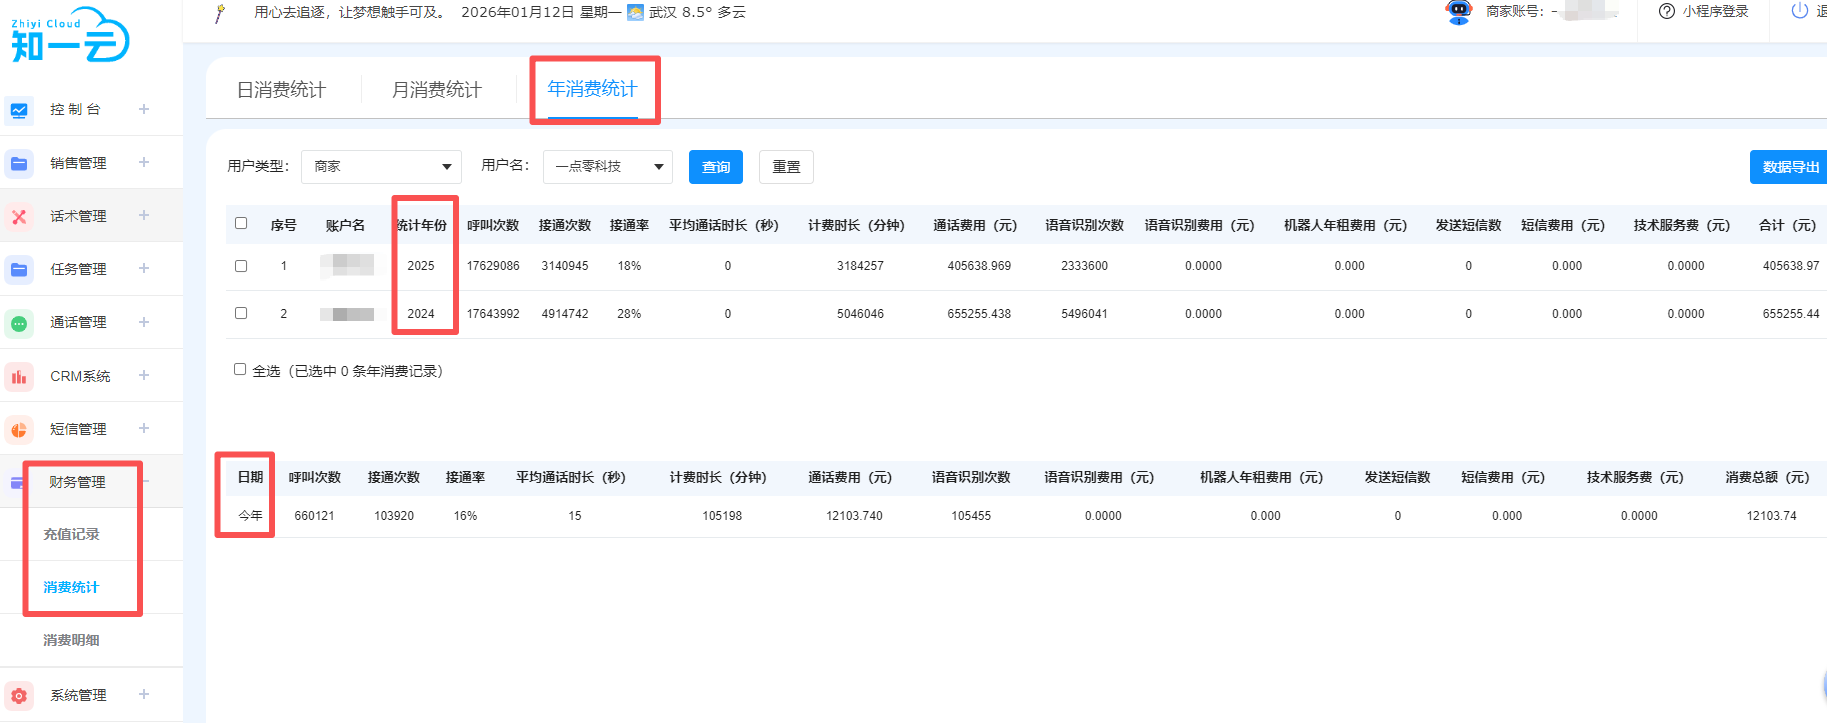Switch to the 日消费统计 tab
Viewport: 1827px width, 723px height.
coord(281,90)
